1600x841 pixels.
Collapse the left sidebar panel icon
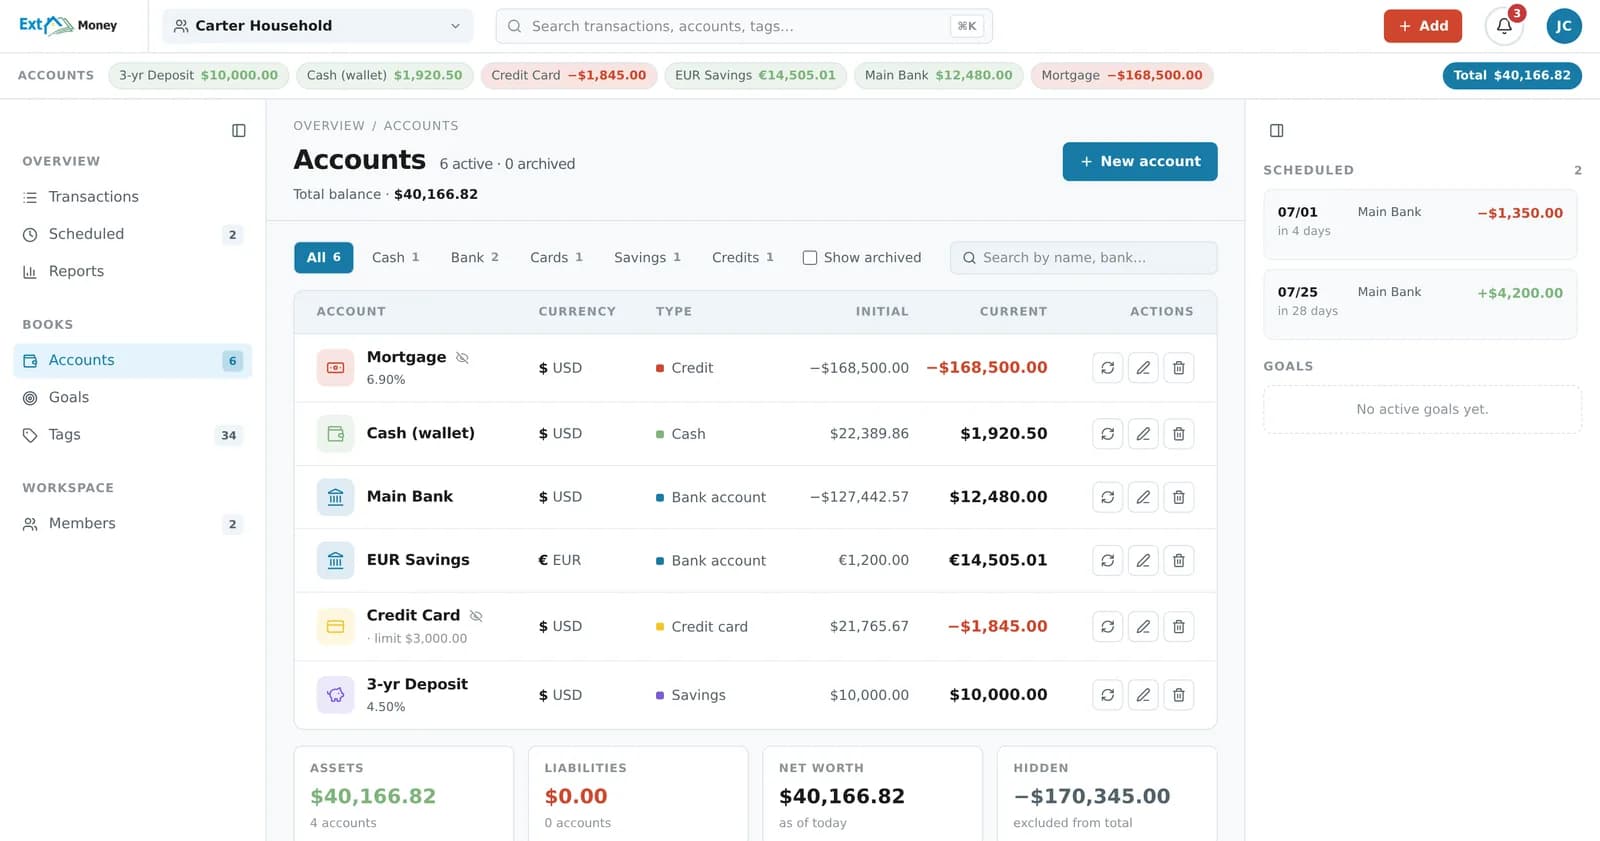pos(239,131)
